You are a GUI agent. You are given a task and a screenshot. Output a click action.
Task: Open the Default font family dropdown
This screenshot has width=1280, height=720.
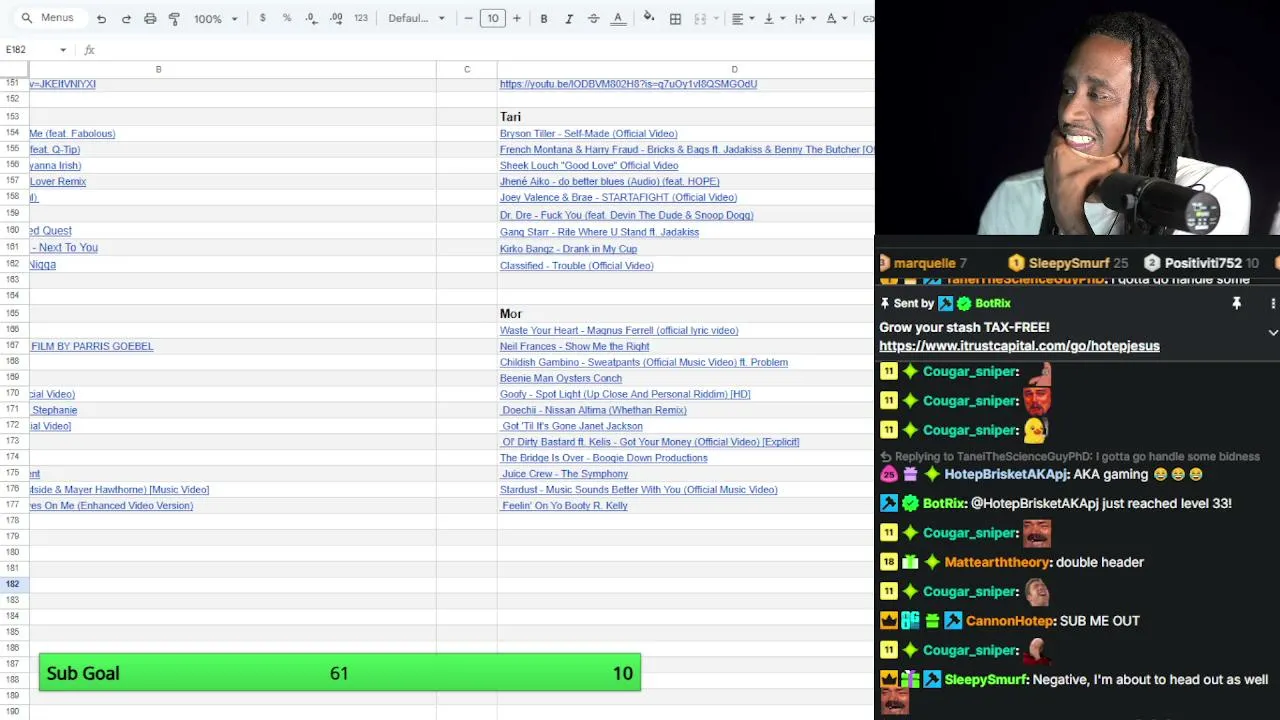(416, 18)
